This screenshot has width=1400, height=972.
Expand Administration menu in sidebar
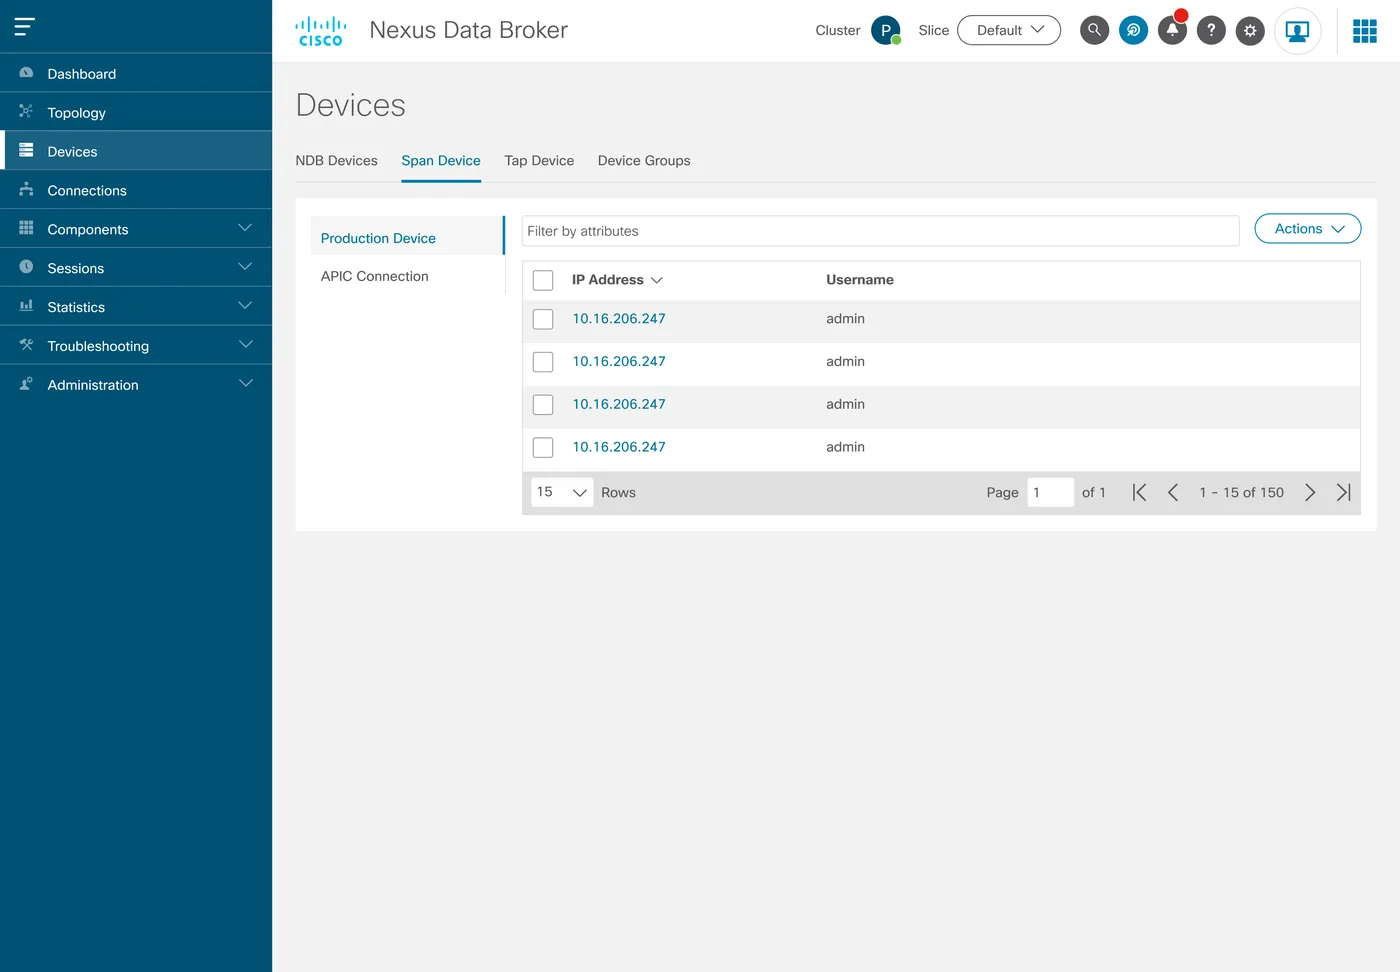[136, 385]
